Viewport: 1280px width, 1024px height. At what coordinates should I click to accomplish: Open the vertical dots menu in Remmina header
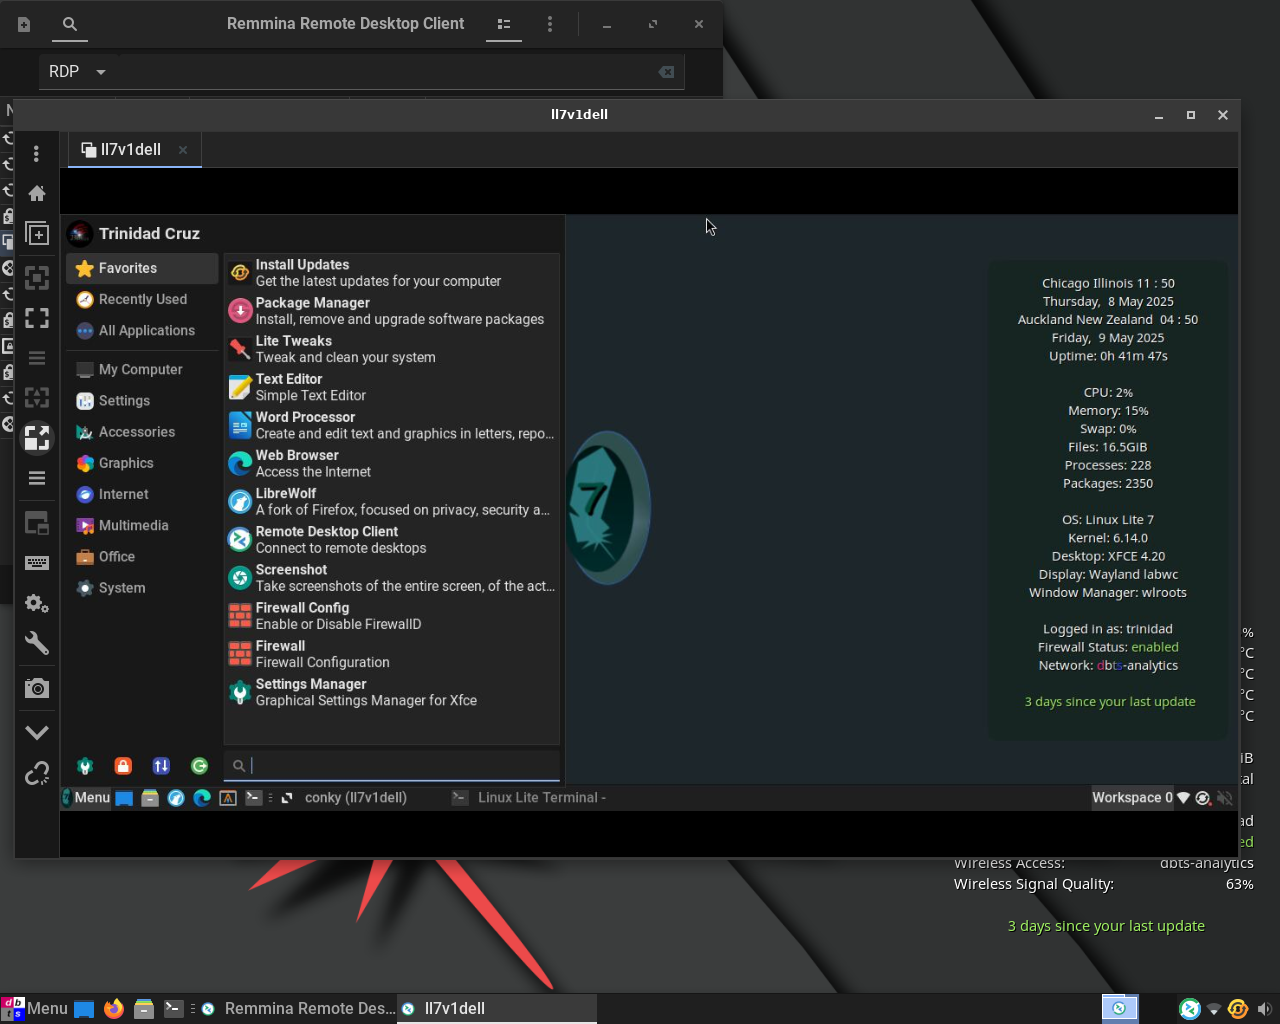550,24
